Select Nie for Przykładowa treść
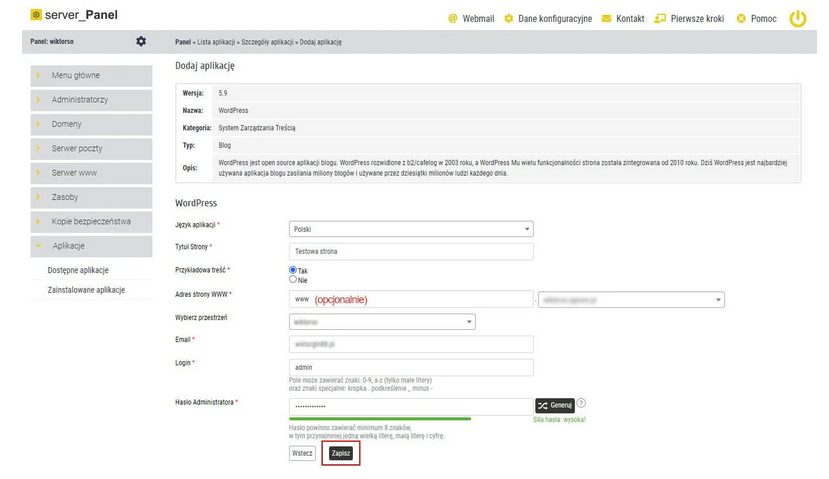Screen dimensions: 829x479 tap(293, 279)
